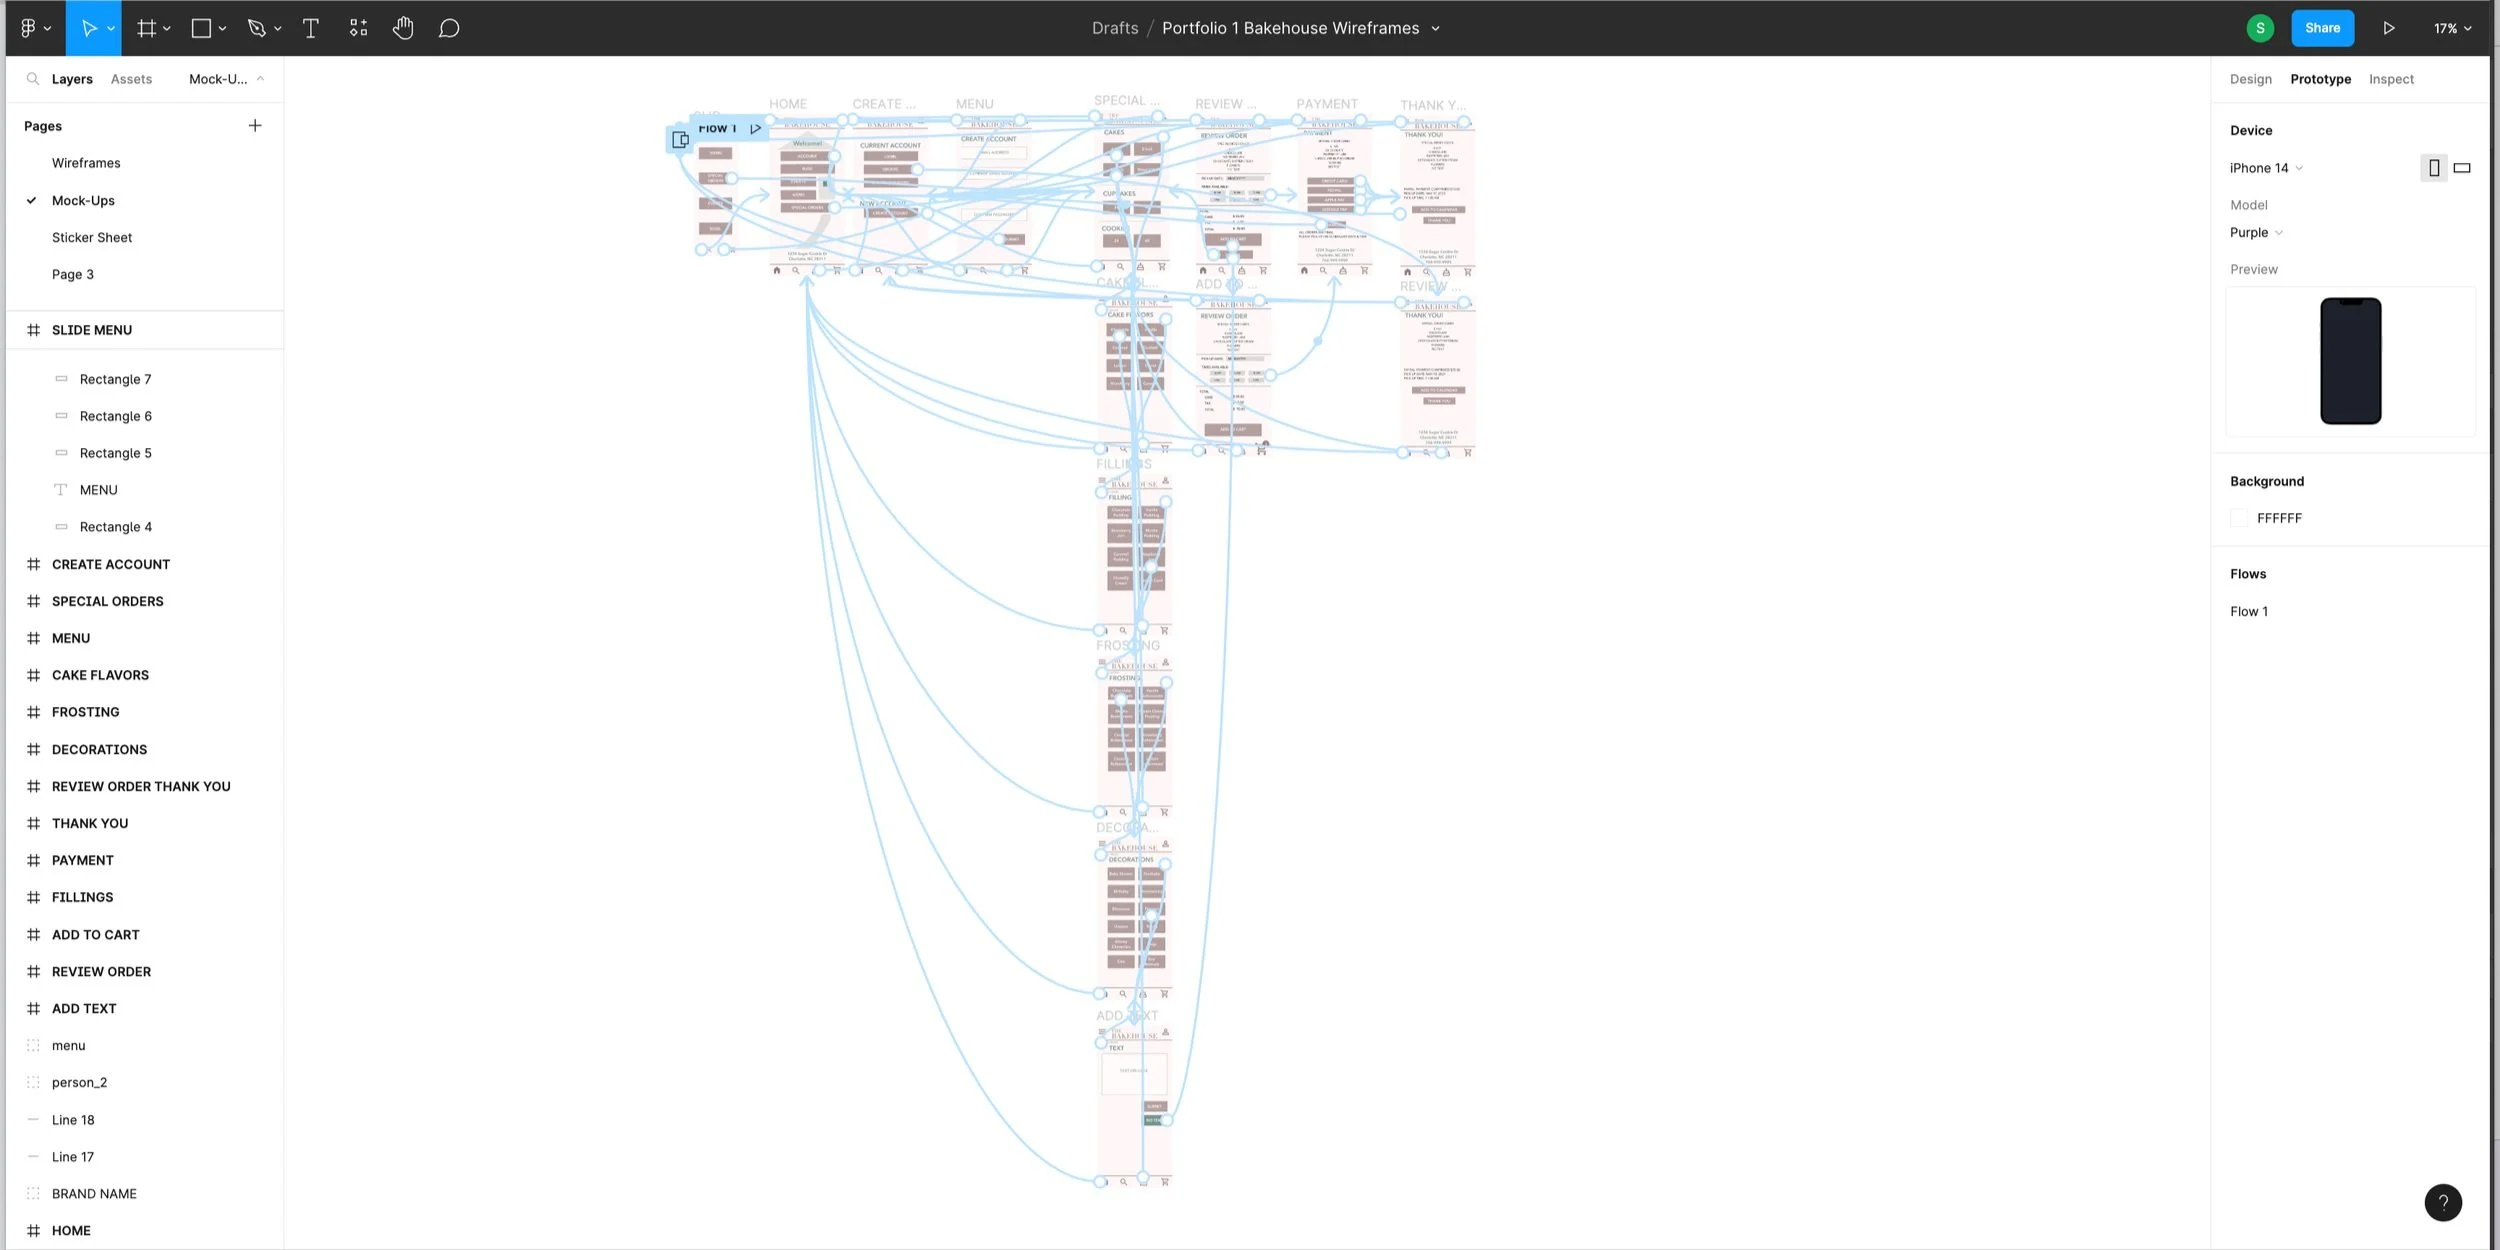Image resolution: width=2500 pixels, height=1250 pixels.
Task: Switch to the Wireframes page
Action: point(86,163)
